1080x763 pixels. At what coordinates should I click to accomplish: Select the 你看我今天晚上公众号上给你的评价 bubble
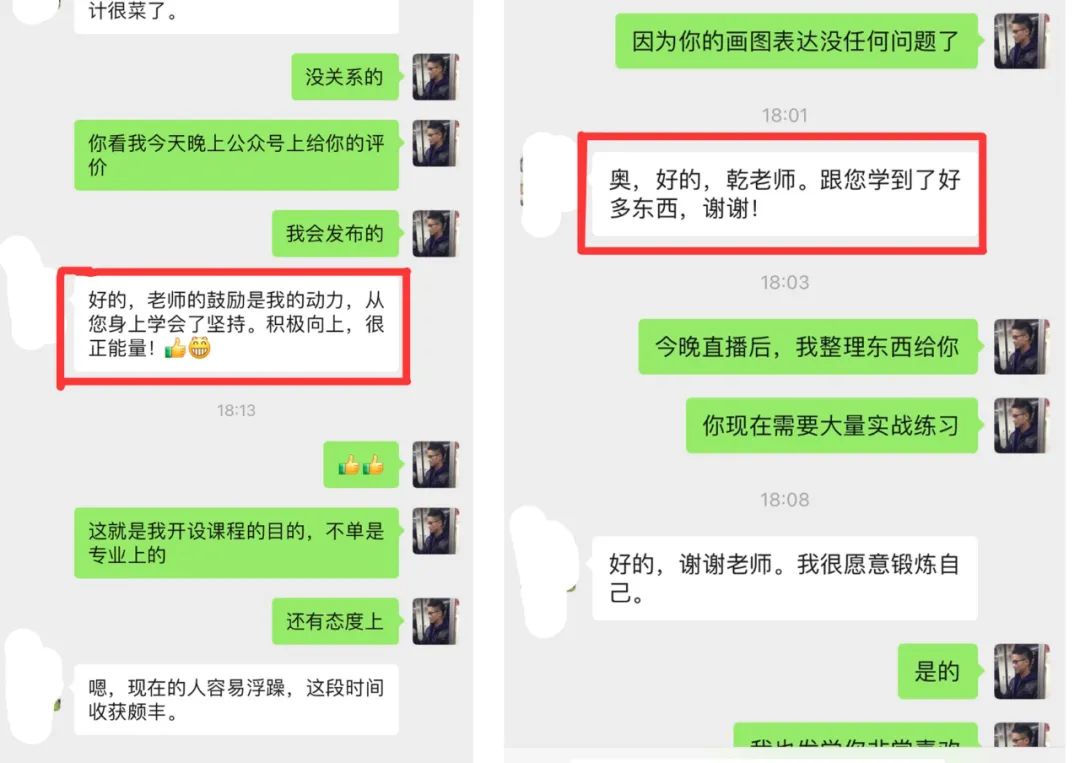236,155
